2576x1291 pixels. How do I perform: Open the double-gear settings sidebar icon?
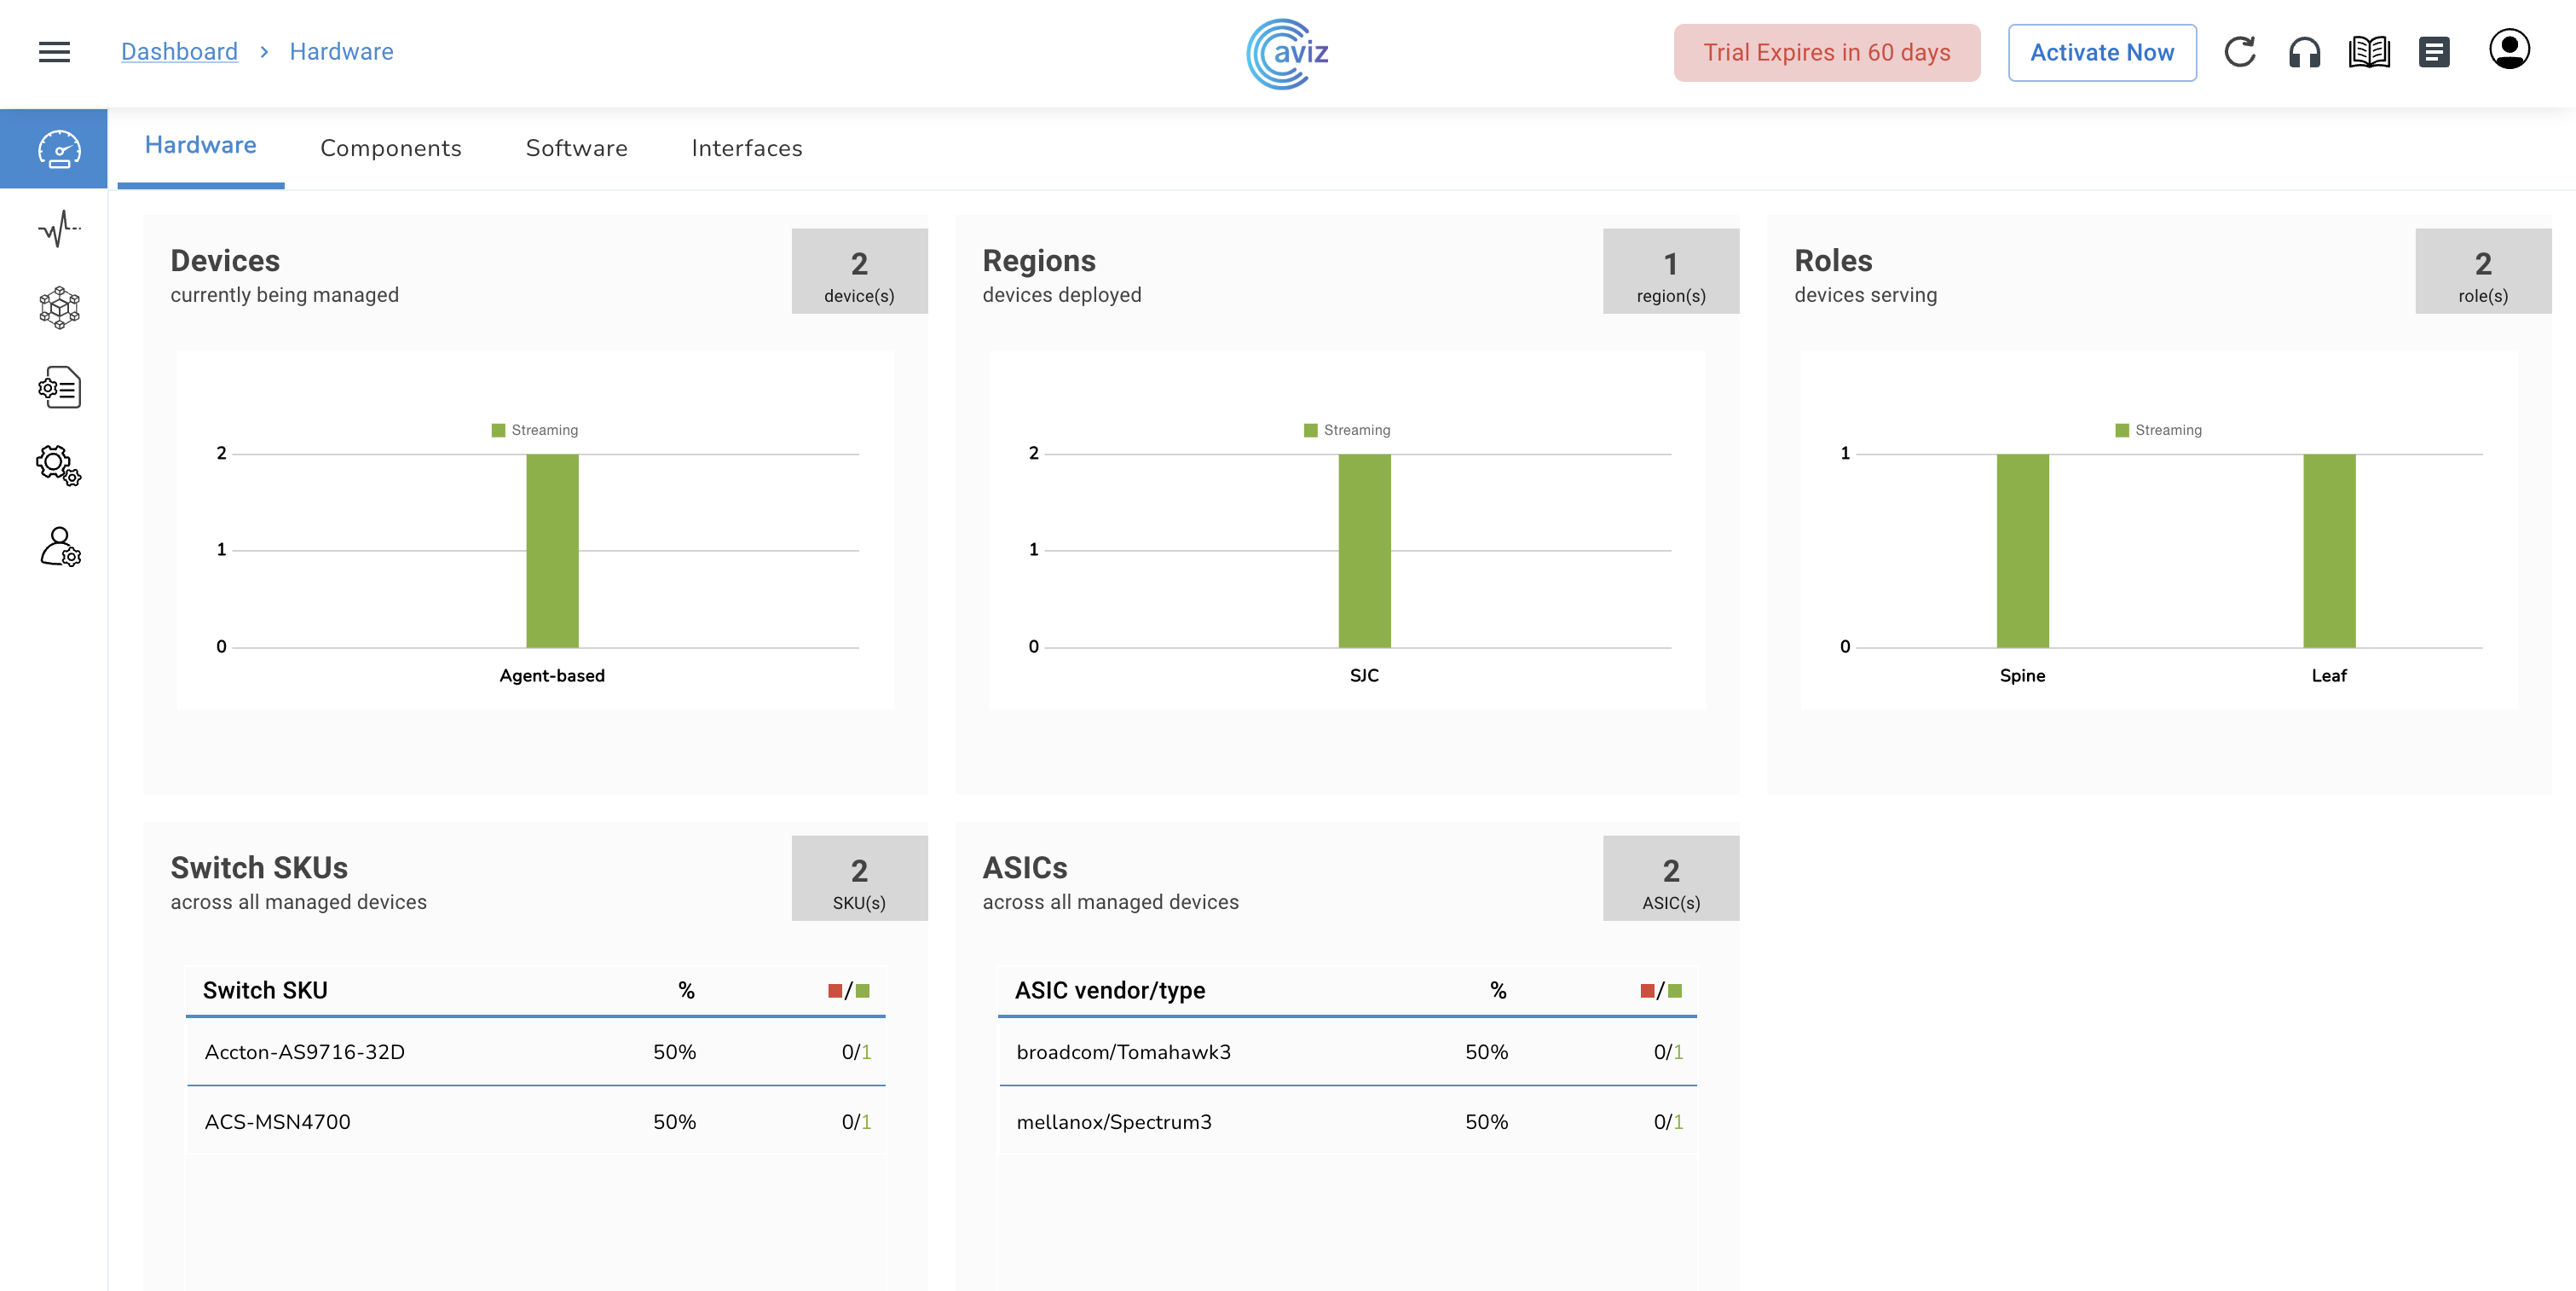click(x=59, y=466)
